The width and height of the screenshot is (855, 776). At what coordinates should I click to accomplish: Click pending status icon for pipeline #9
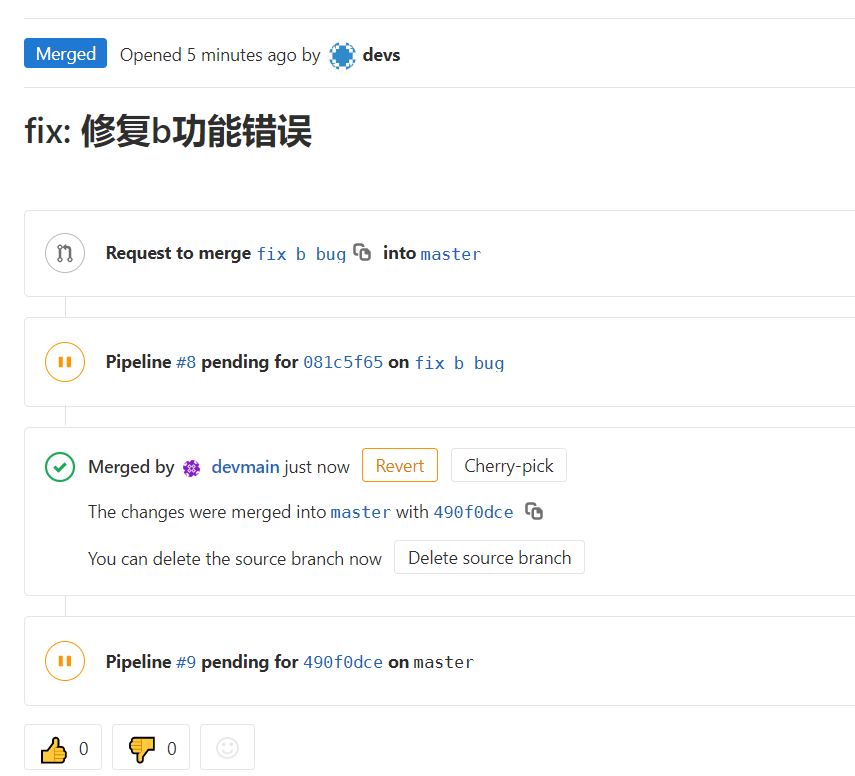65,661
